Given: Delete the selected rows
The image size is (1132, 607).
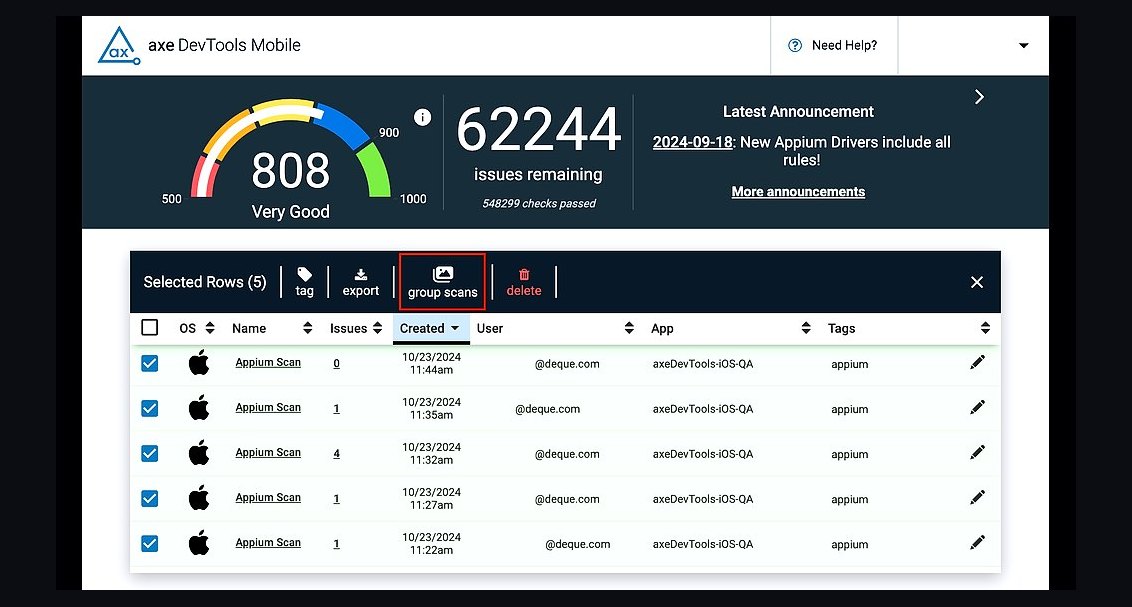Looking at the screenshot, I should tap(524, 281).
